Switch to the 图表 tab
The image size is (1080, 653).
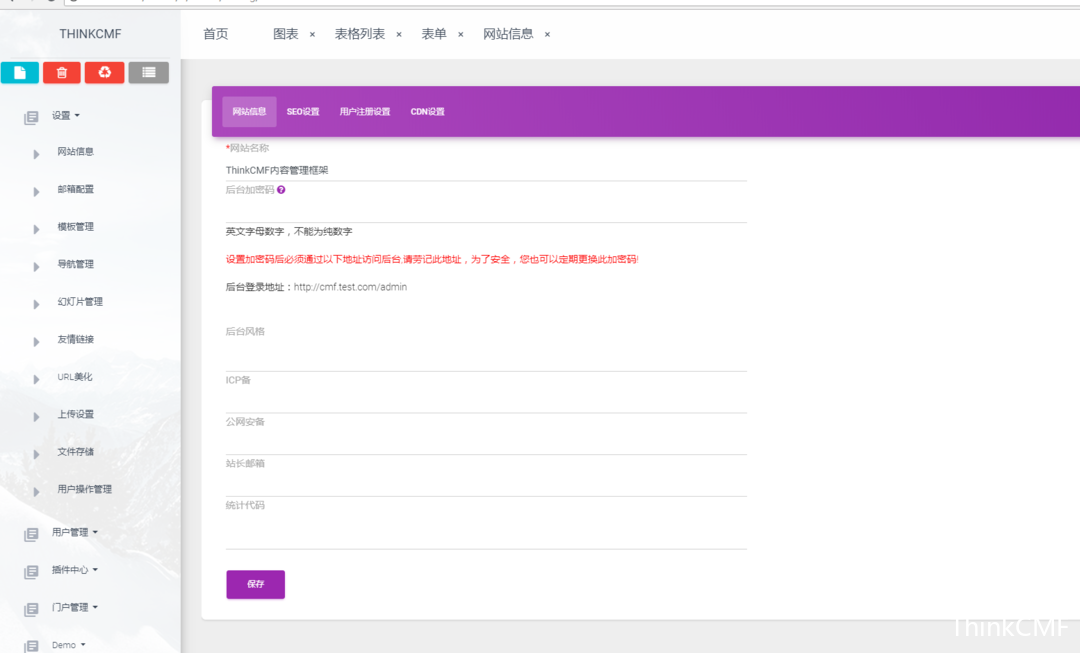coord(286,34)
